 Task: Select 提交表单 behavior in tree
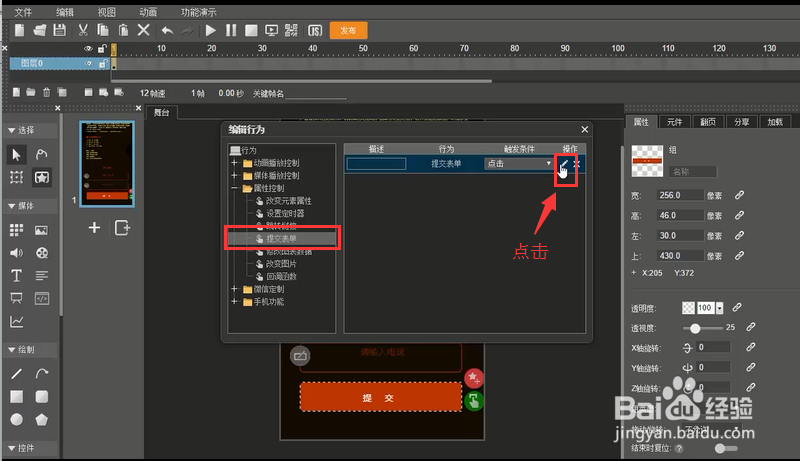(x=282, y=239)
